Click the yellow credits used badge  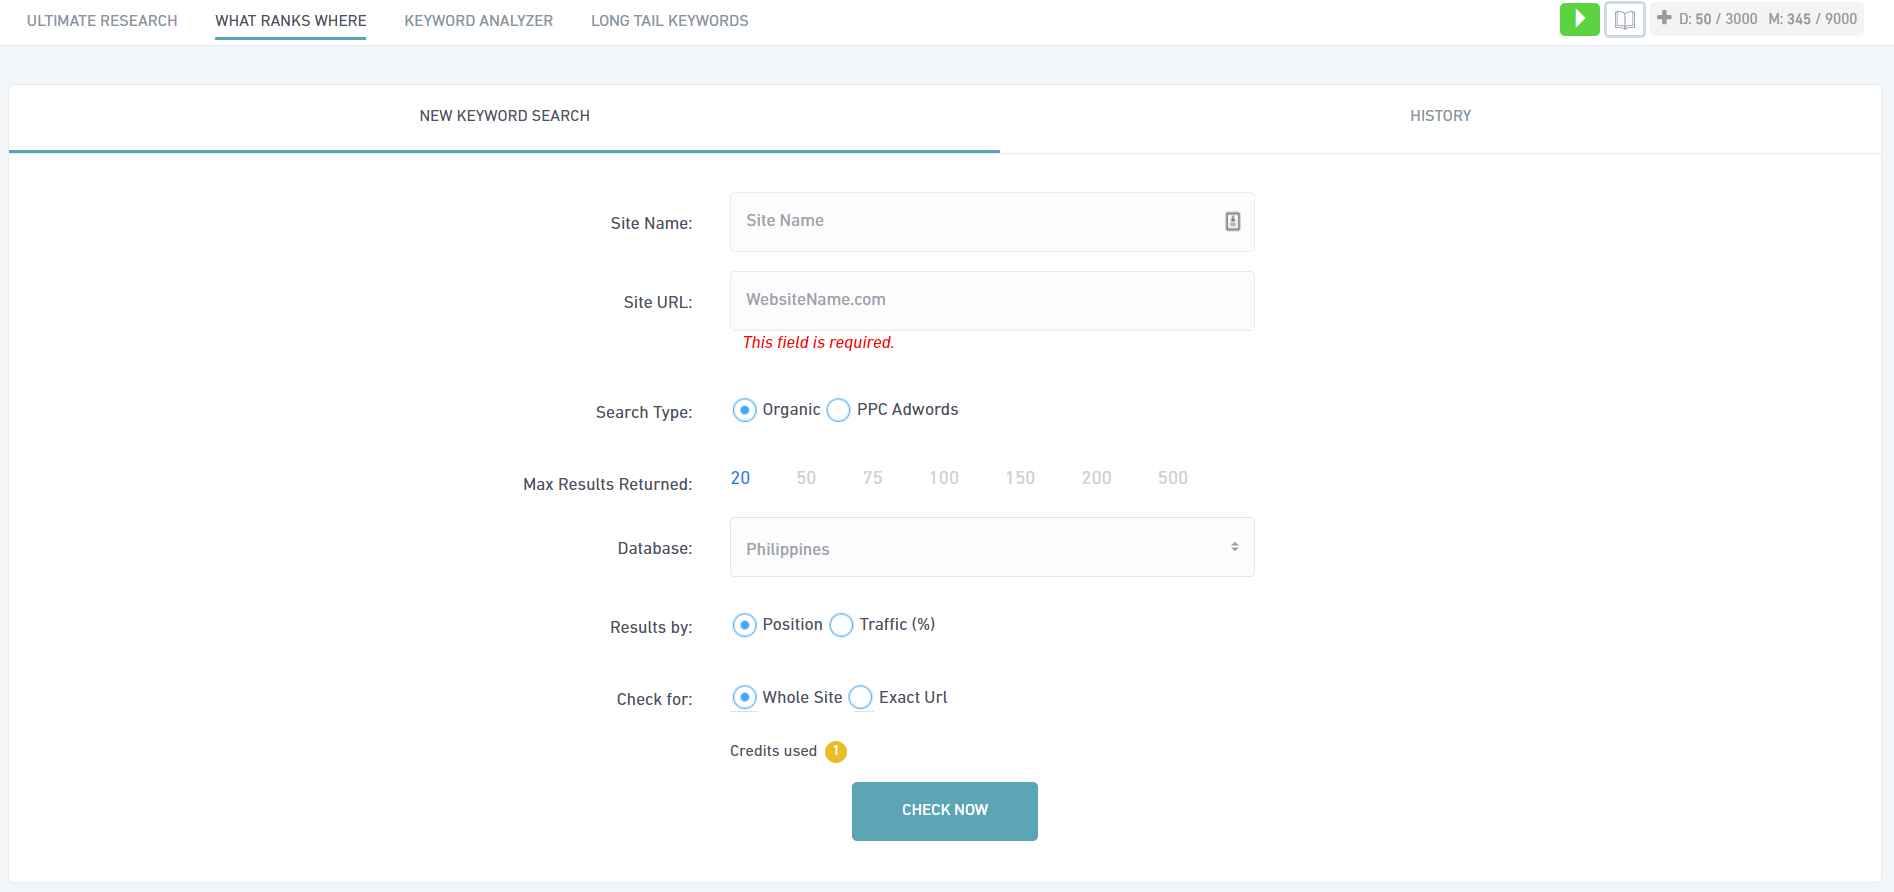(836, 751)
